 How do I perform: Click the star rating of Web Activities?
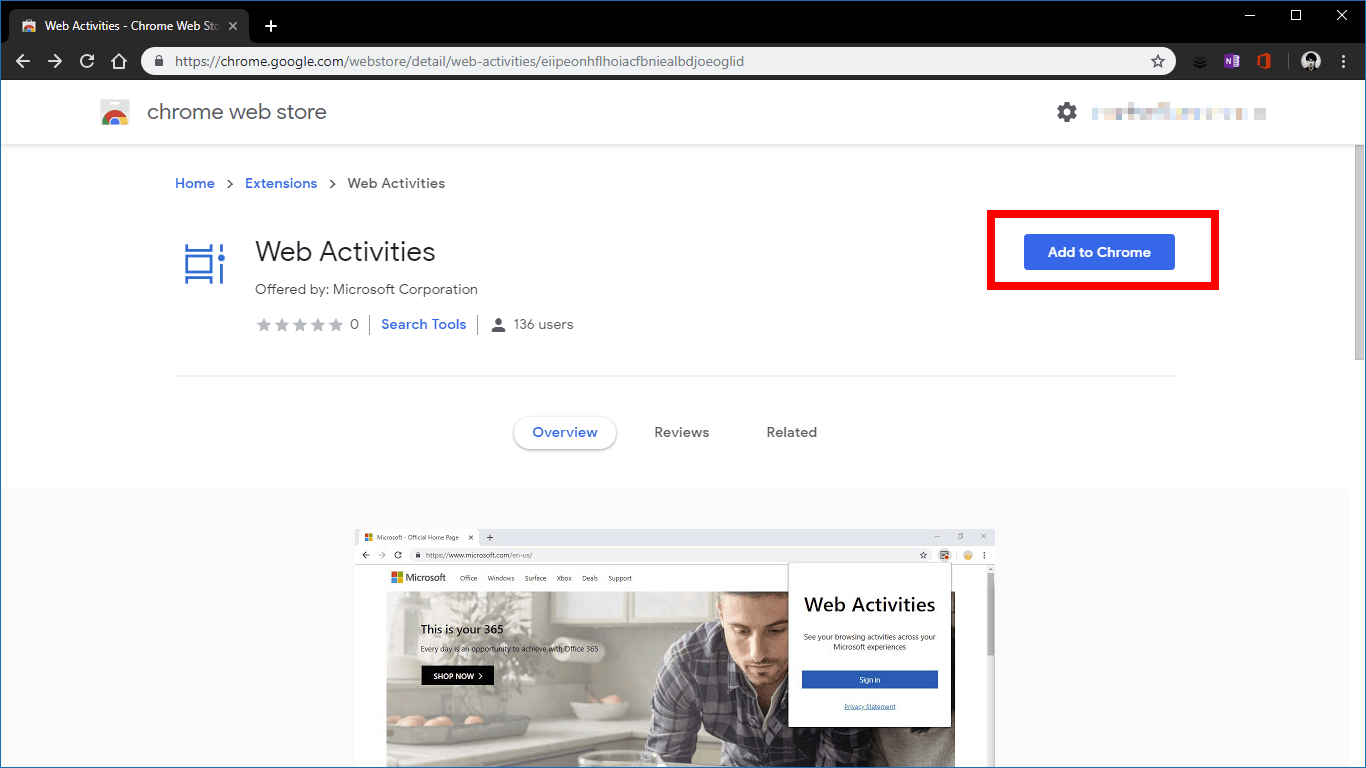(300, 325)
